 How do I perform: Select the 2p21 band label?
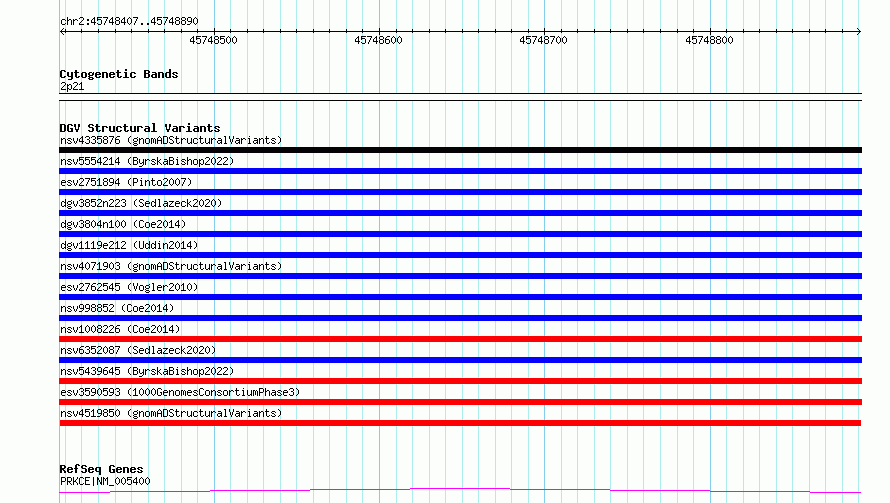click(x=72, y=86)
